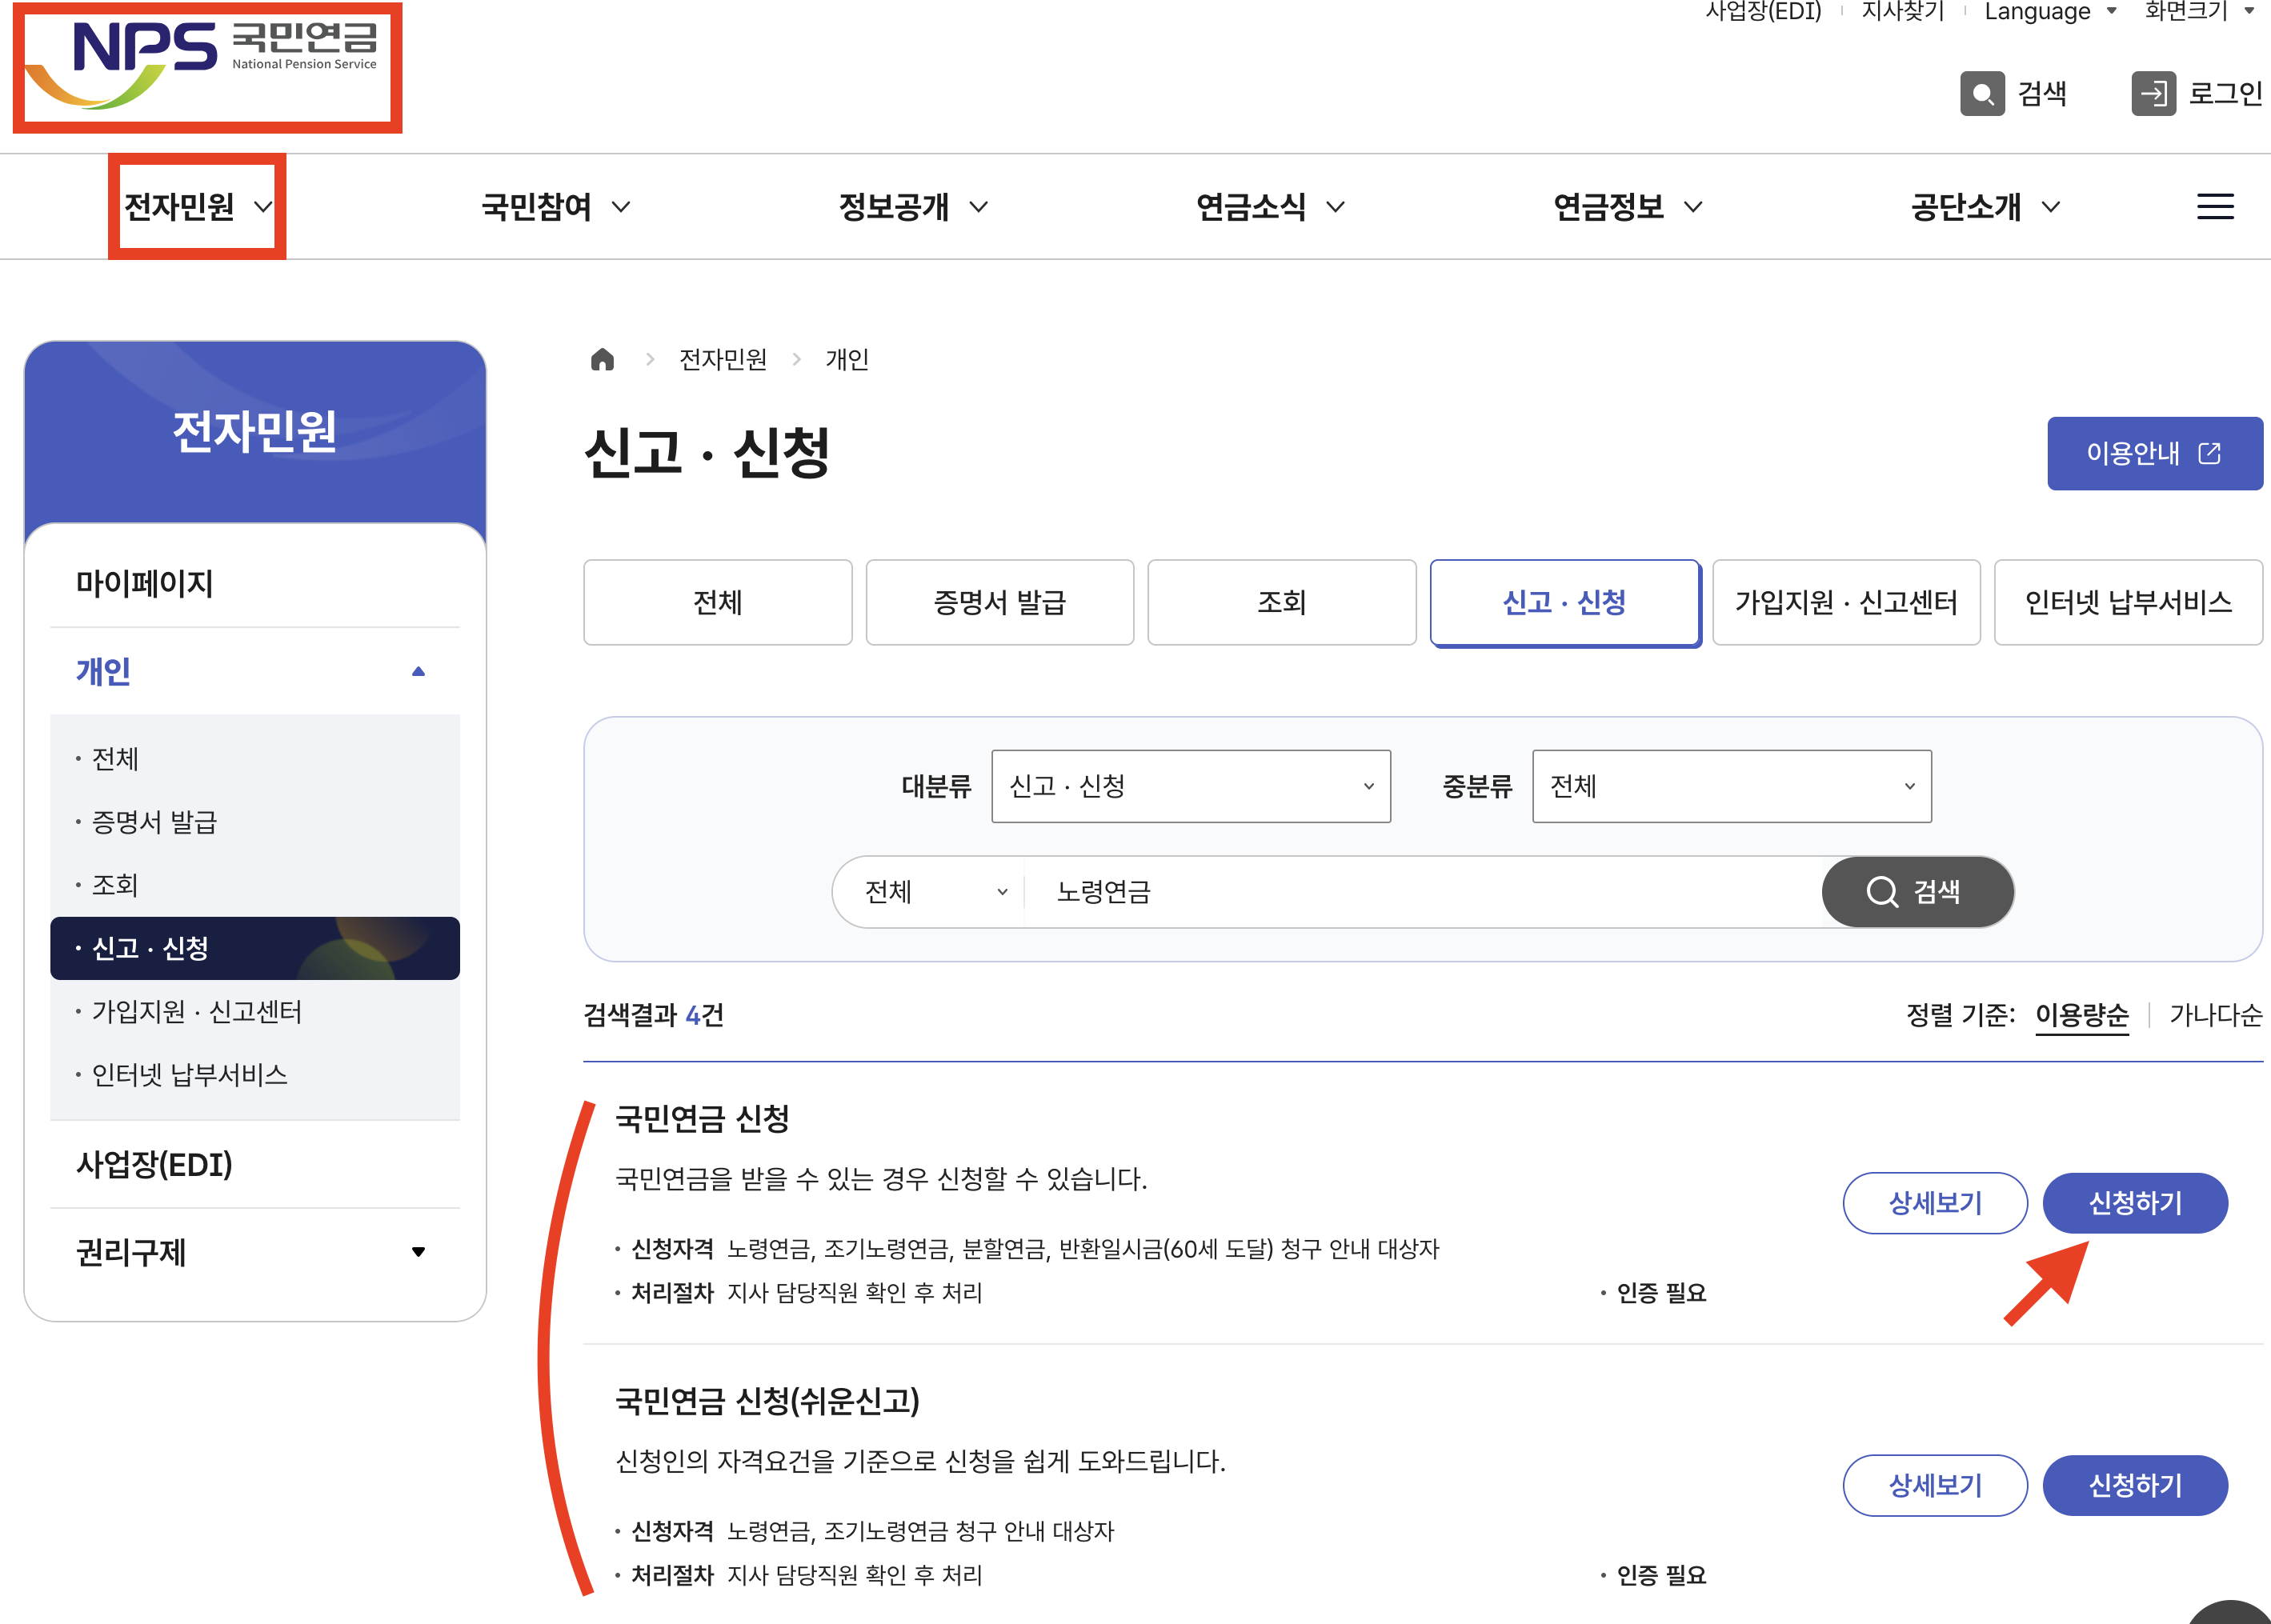Open the 대분류 dropdown showing 신고 · 신청
2271x1624 pixels.
(1190, 786)
